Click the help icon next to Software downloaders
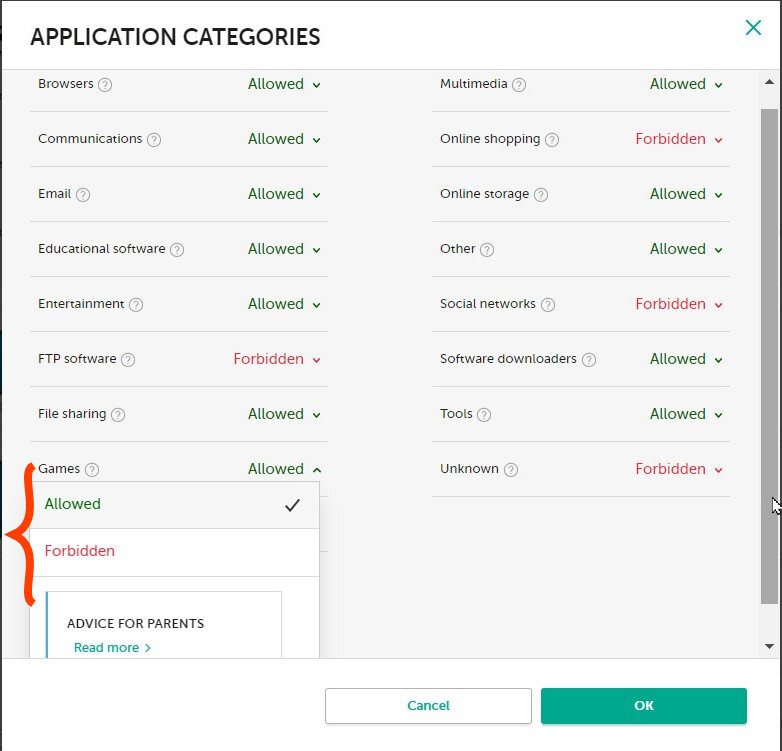782x751 pixels. point(589,360)
